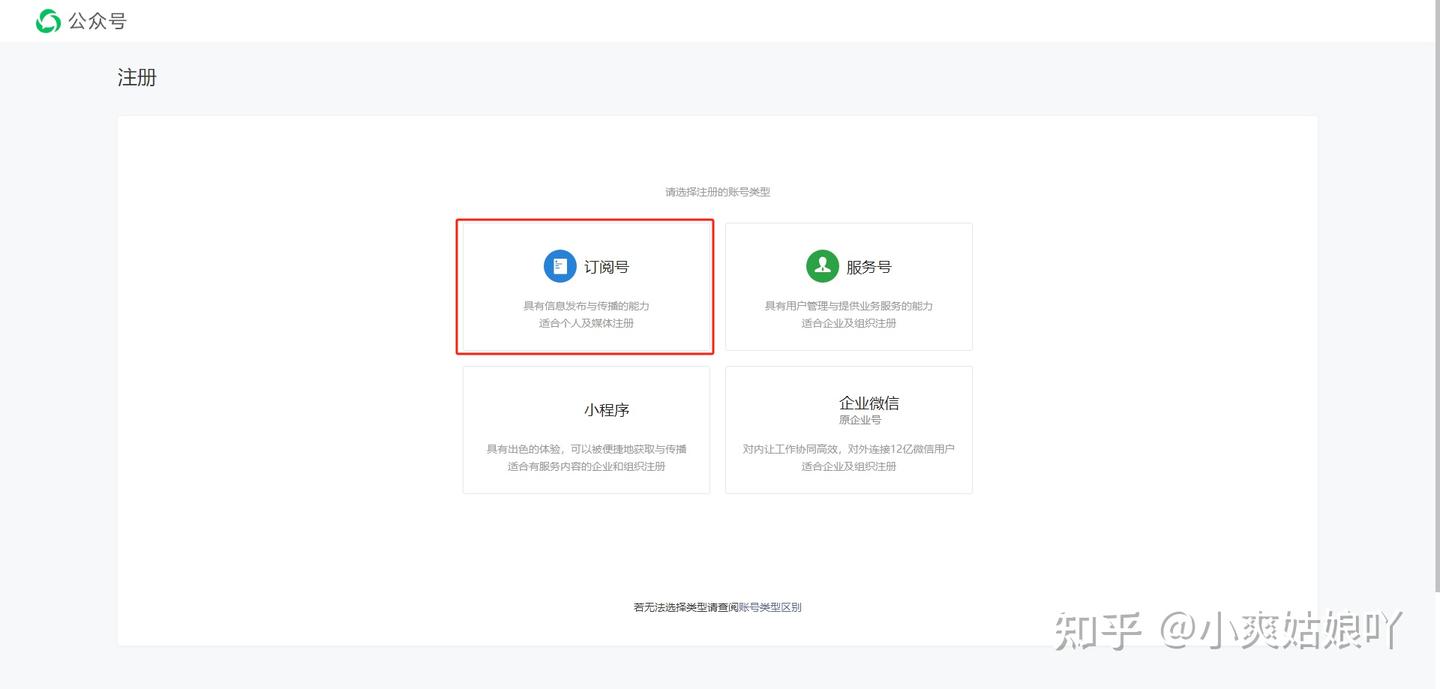Click the 服务号 title text
The width and height of the screenshot is (1440, 689).
[869, 267]
